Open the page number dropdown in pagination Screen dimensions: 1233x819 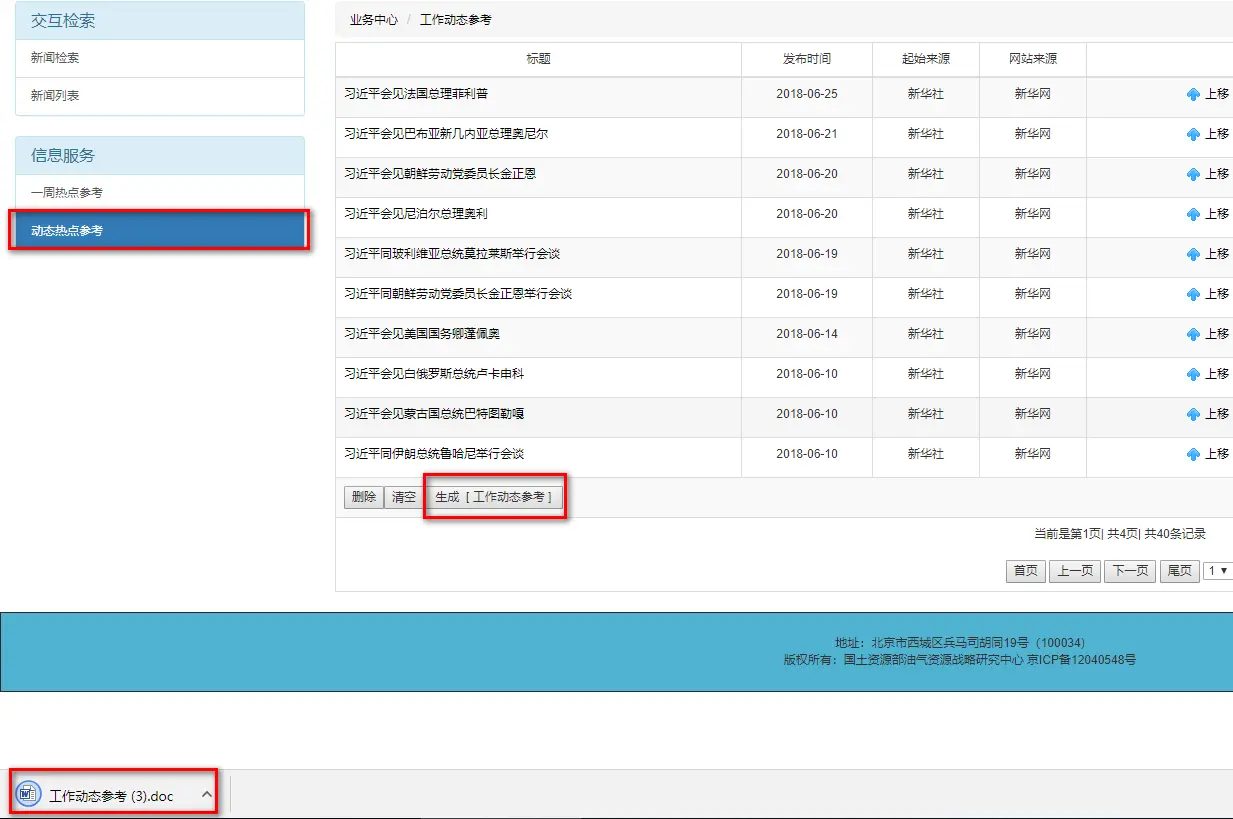coord(1218,571)
